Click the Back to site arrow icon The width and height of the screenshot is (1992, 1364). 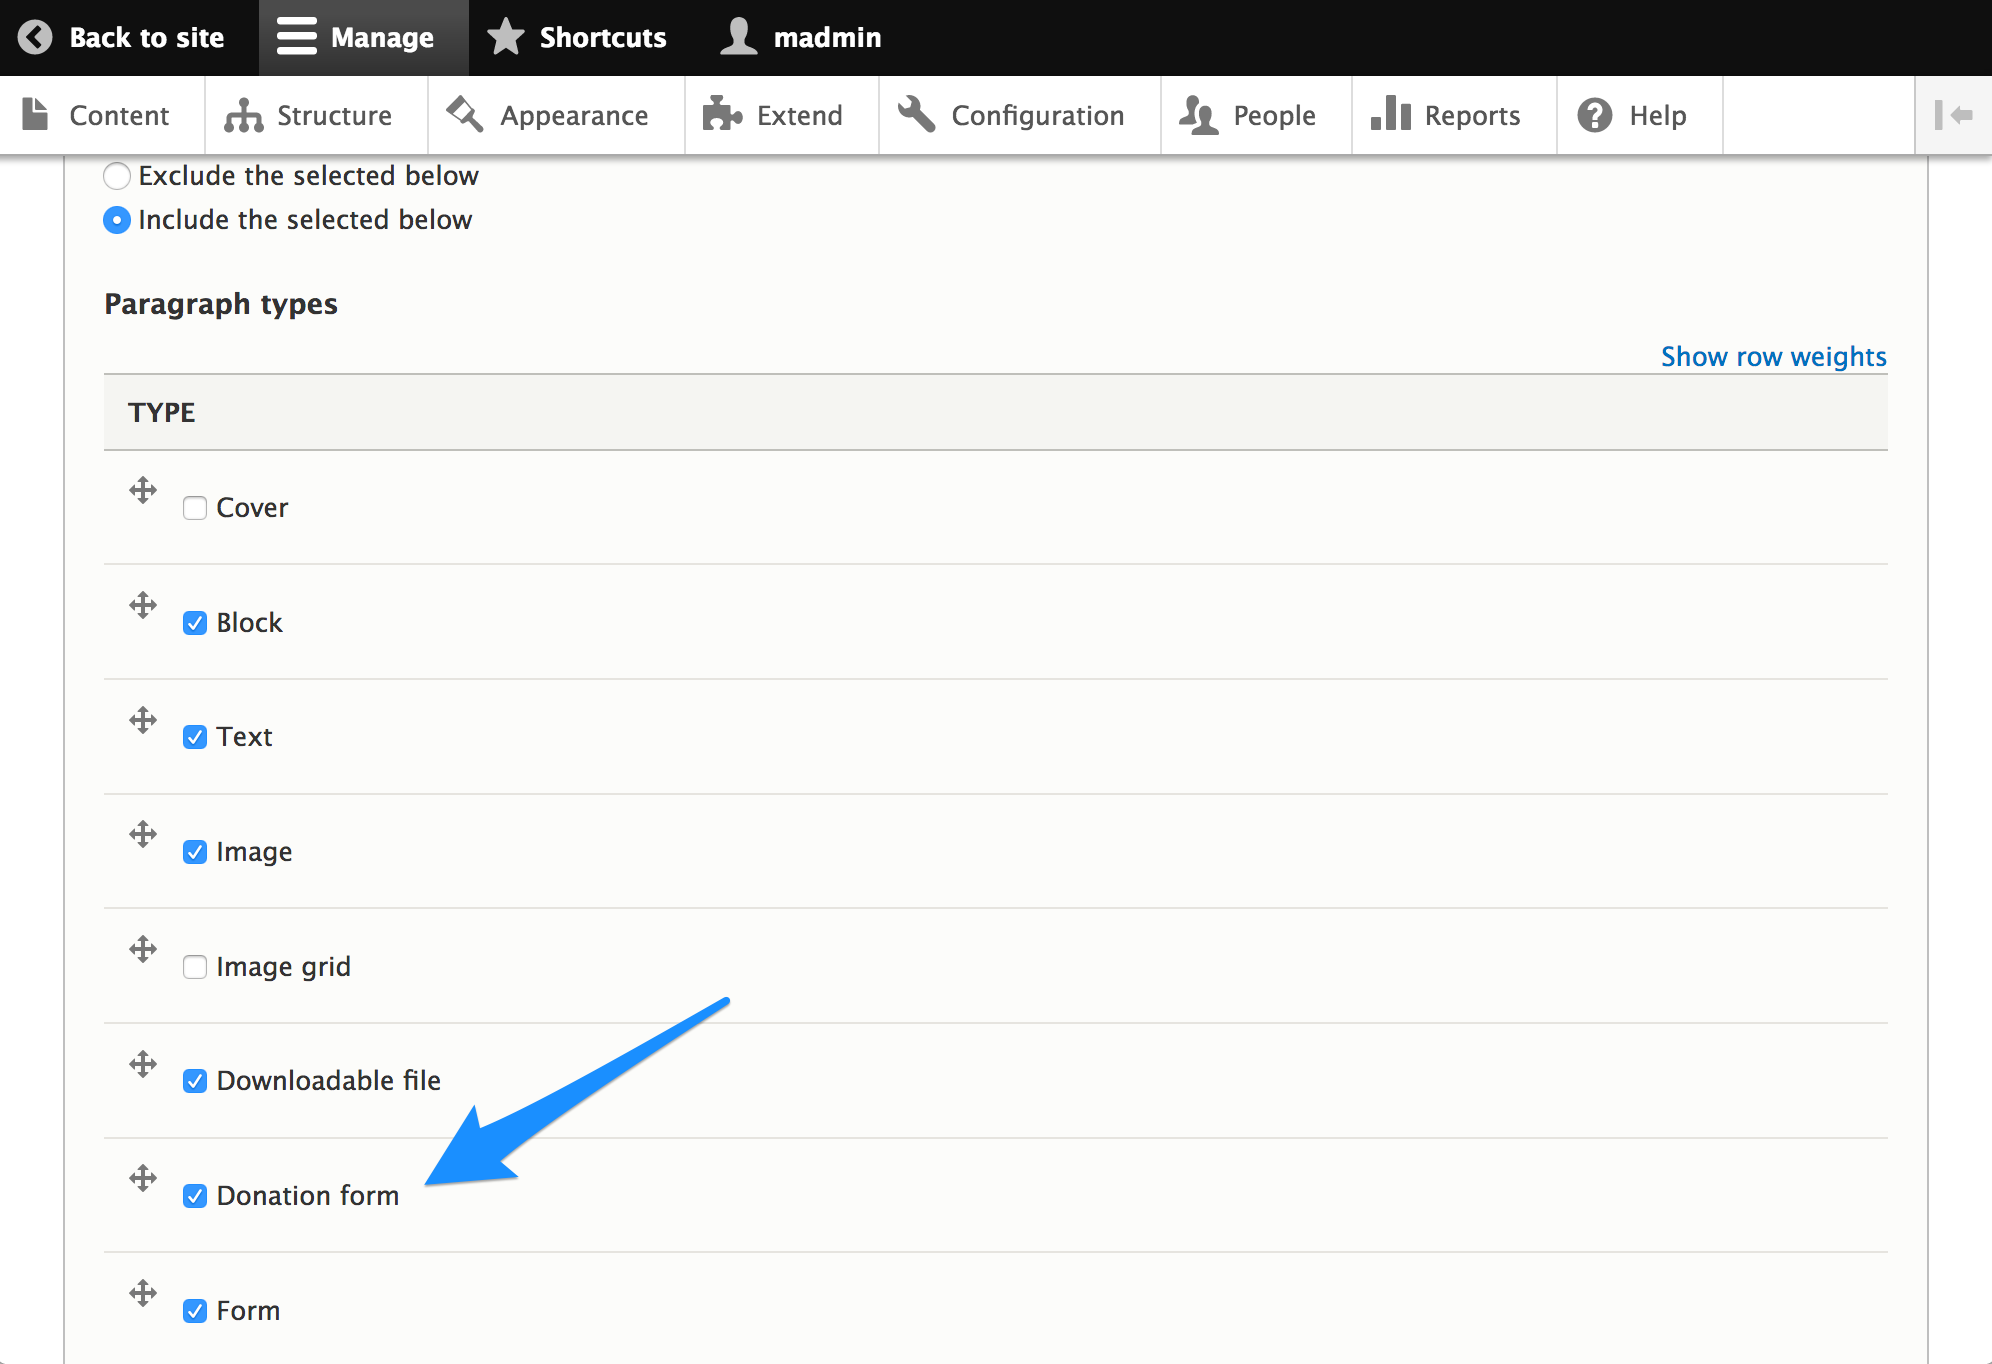pos(35,37)
